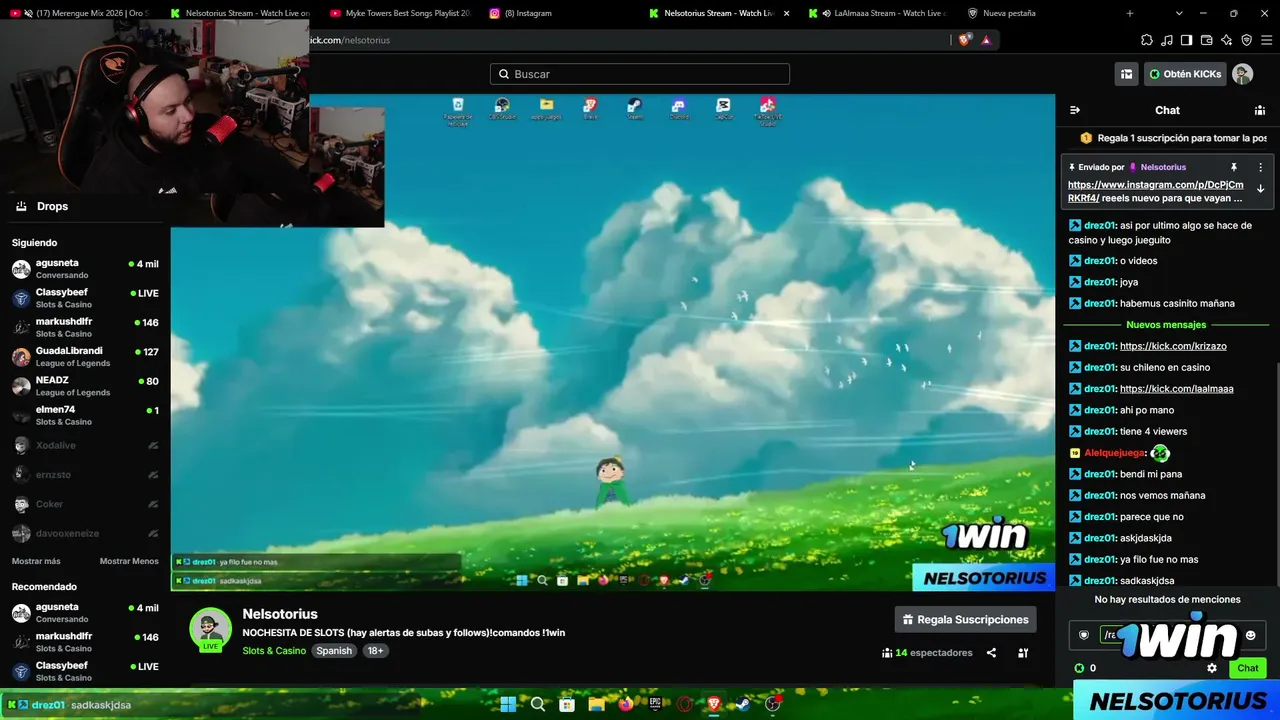1280x720 pixels.
Task: Click the Alelquejuega username in chat
Action: pos(1114,453)
